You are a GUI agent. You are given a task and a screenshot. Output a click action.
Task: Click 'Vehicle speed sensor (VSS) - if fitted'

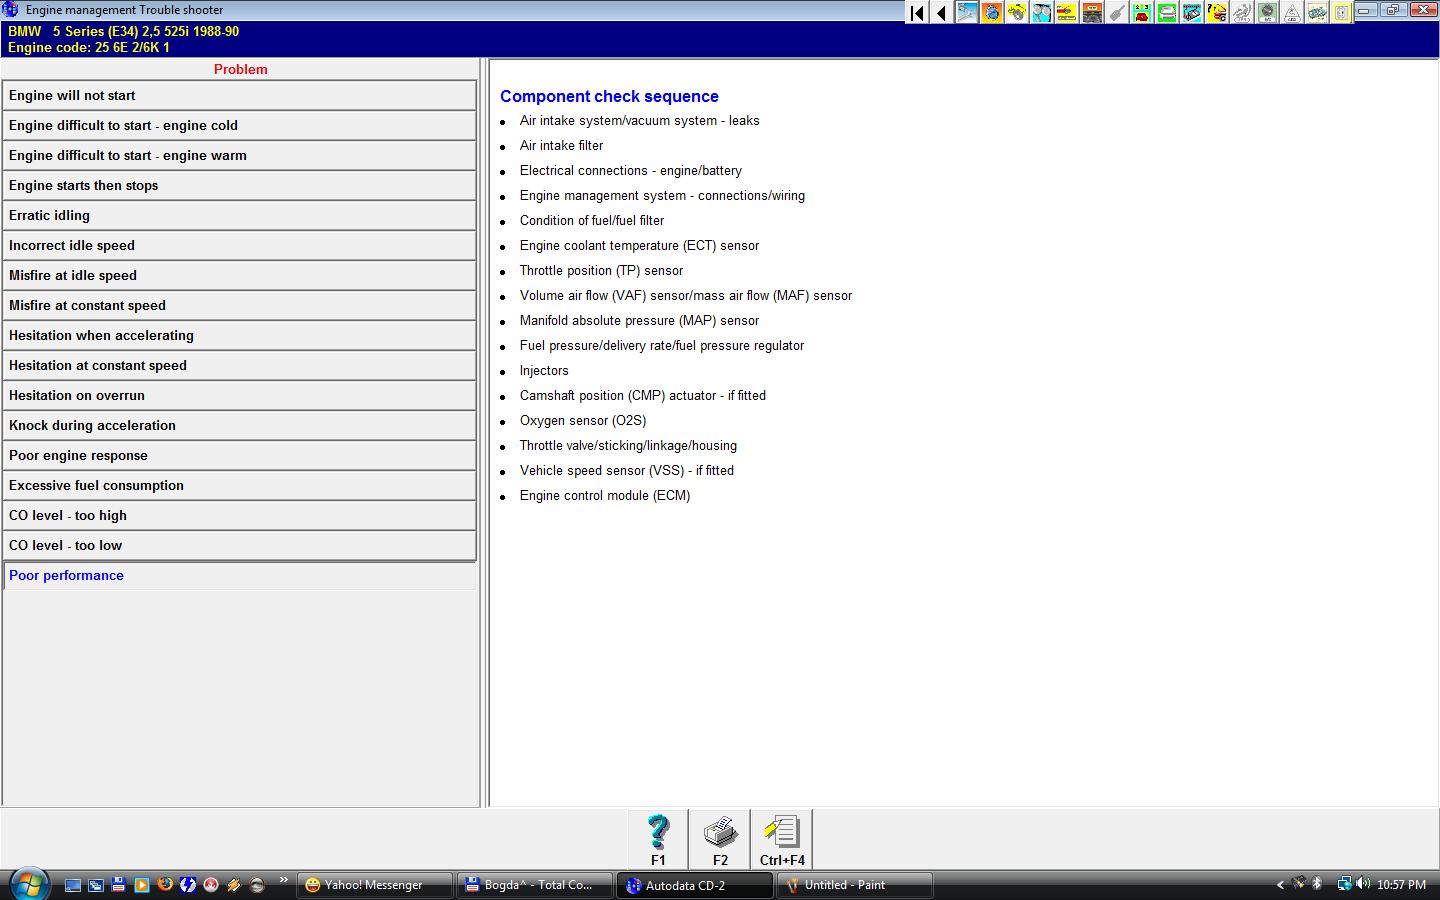pyautogui.click(x=627, y=470)
